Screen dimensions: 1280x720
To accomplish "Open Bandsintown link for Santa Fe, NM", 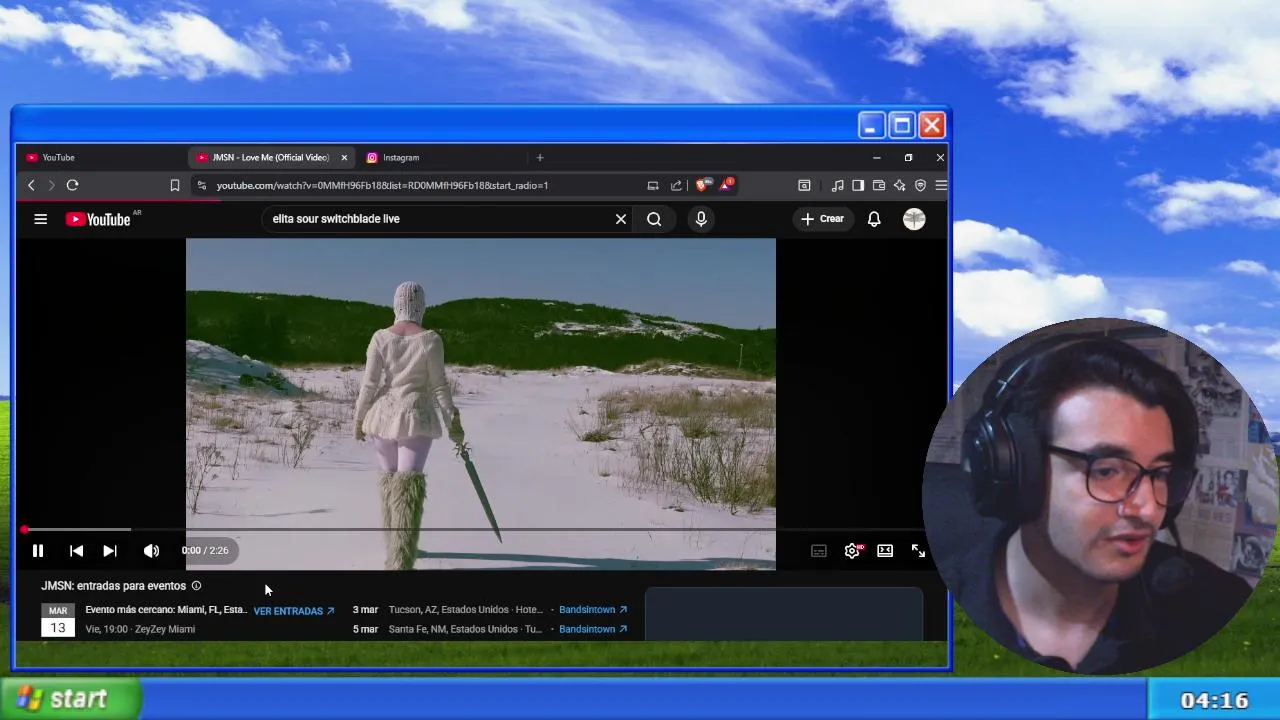I will (593, 629).
